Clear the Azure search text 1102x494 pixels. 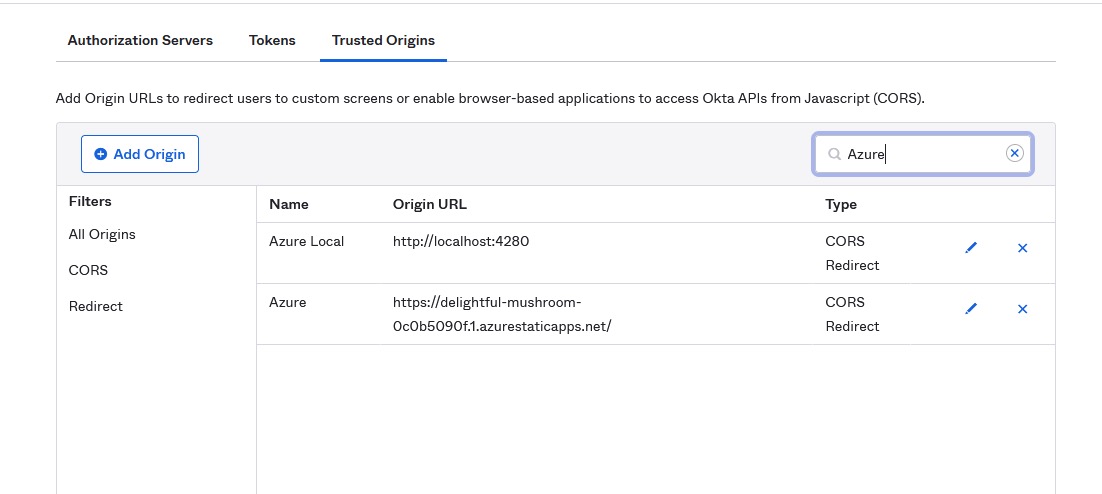tap(1014, 153)
